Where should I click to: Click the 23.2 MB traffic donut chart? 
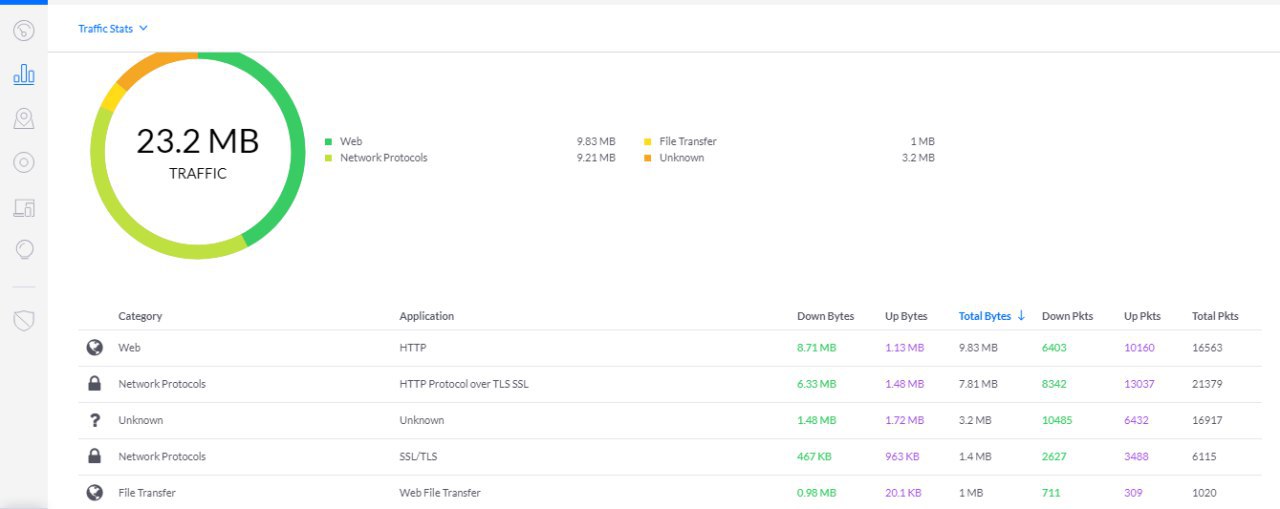click(198, 153)
